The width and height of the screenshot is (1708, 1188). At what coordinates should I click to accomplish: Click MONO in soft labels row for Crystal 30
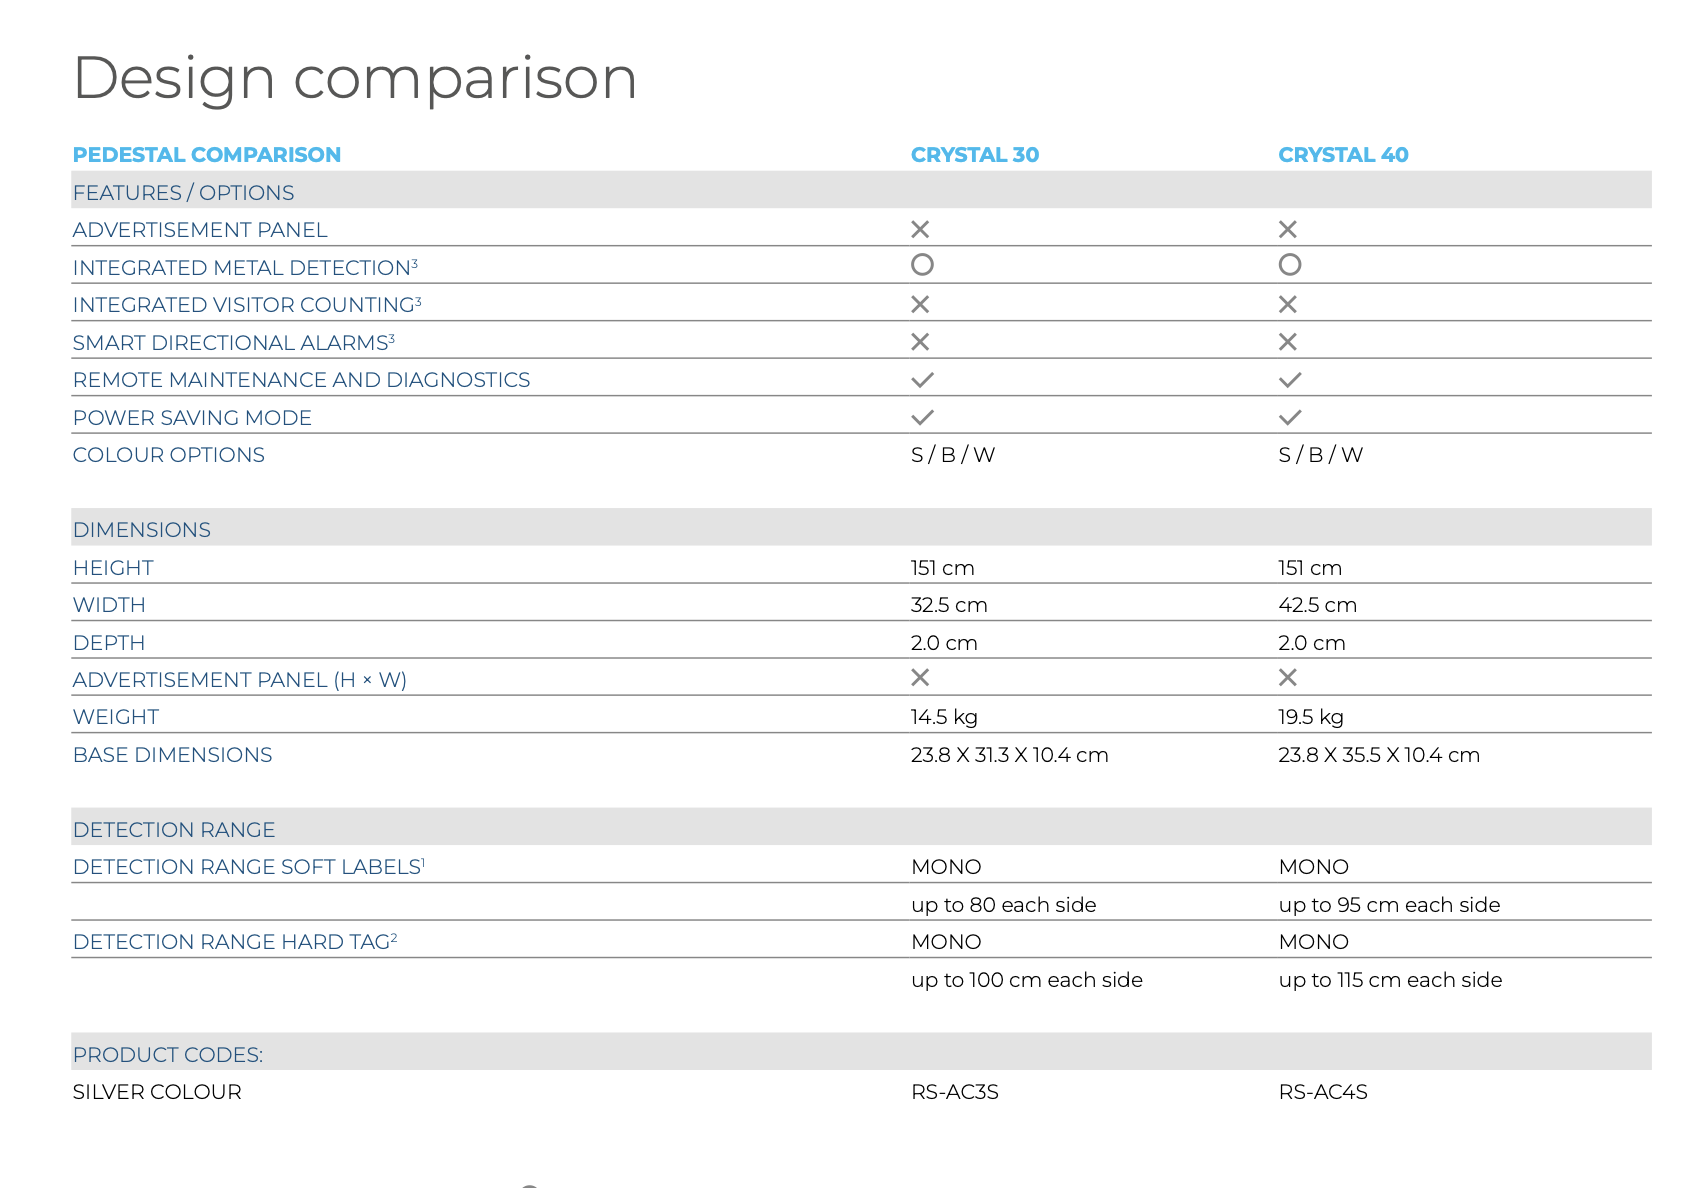tap(946, 867)
